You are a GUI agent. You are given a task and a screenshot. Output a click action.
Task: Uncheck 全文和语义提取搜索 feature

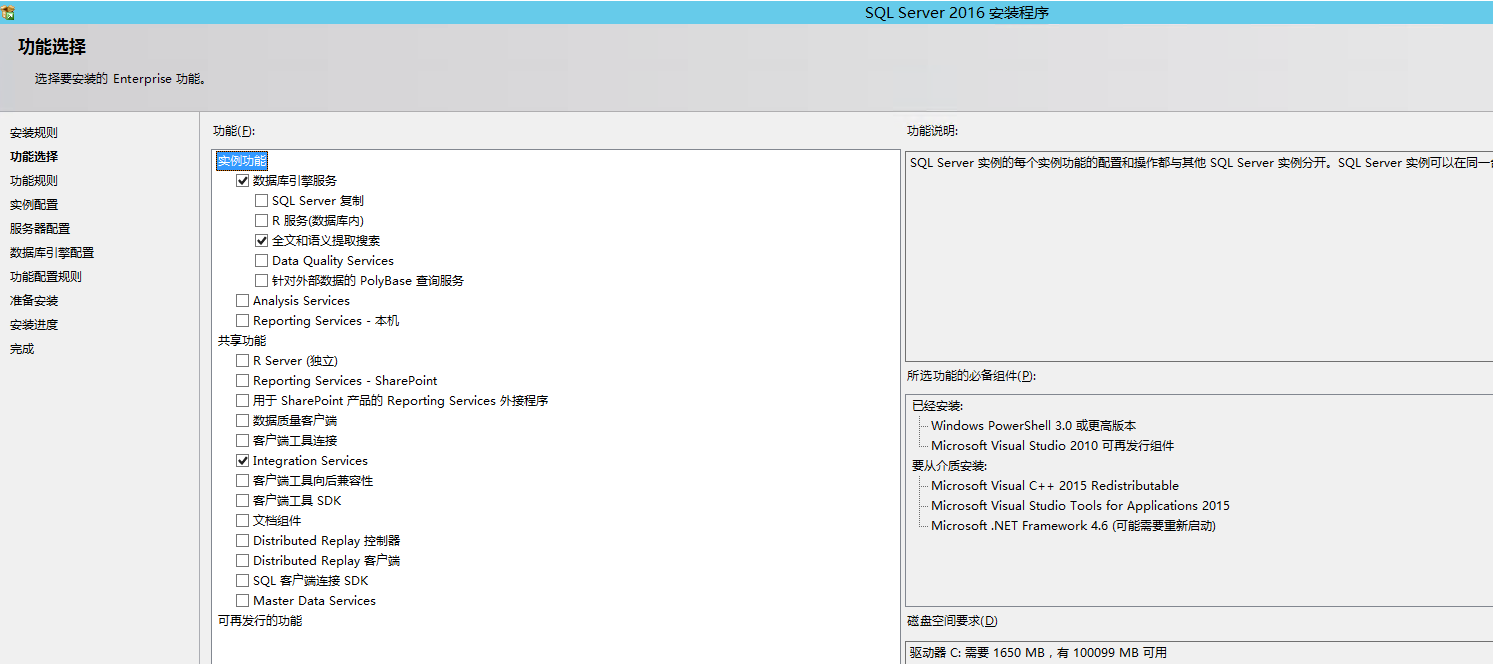tap(261, 241)
